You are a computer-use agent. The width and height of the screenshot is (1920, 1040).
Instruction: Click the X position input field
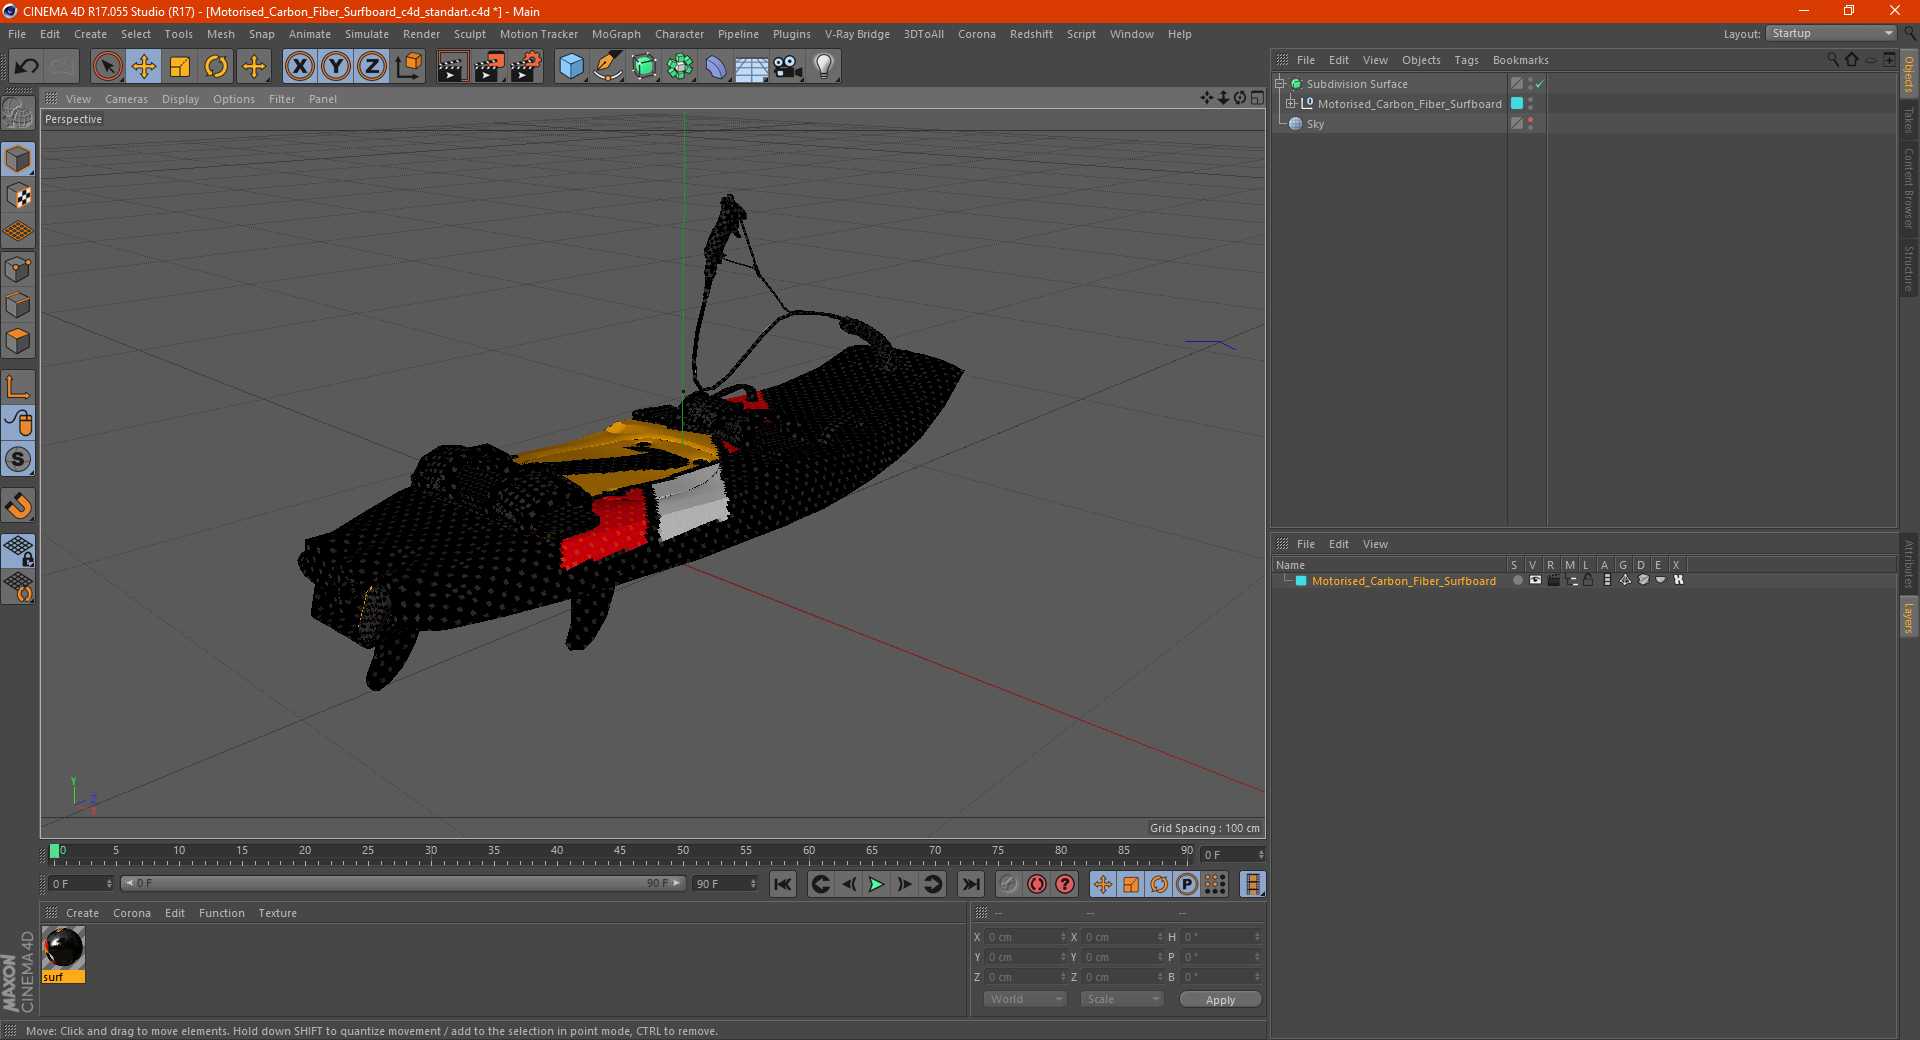pos(1026,937)
